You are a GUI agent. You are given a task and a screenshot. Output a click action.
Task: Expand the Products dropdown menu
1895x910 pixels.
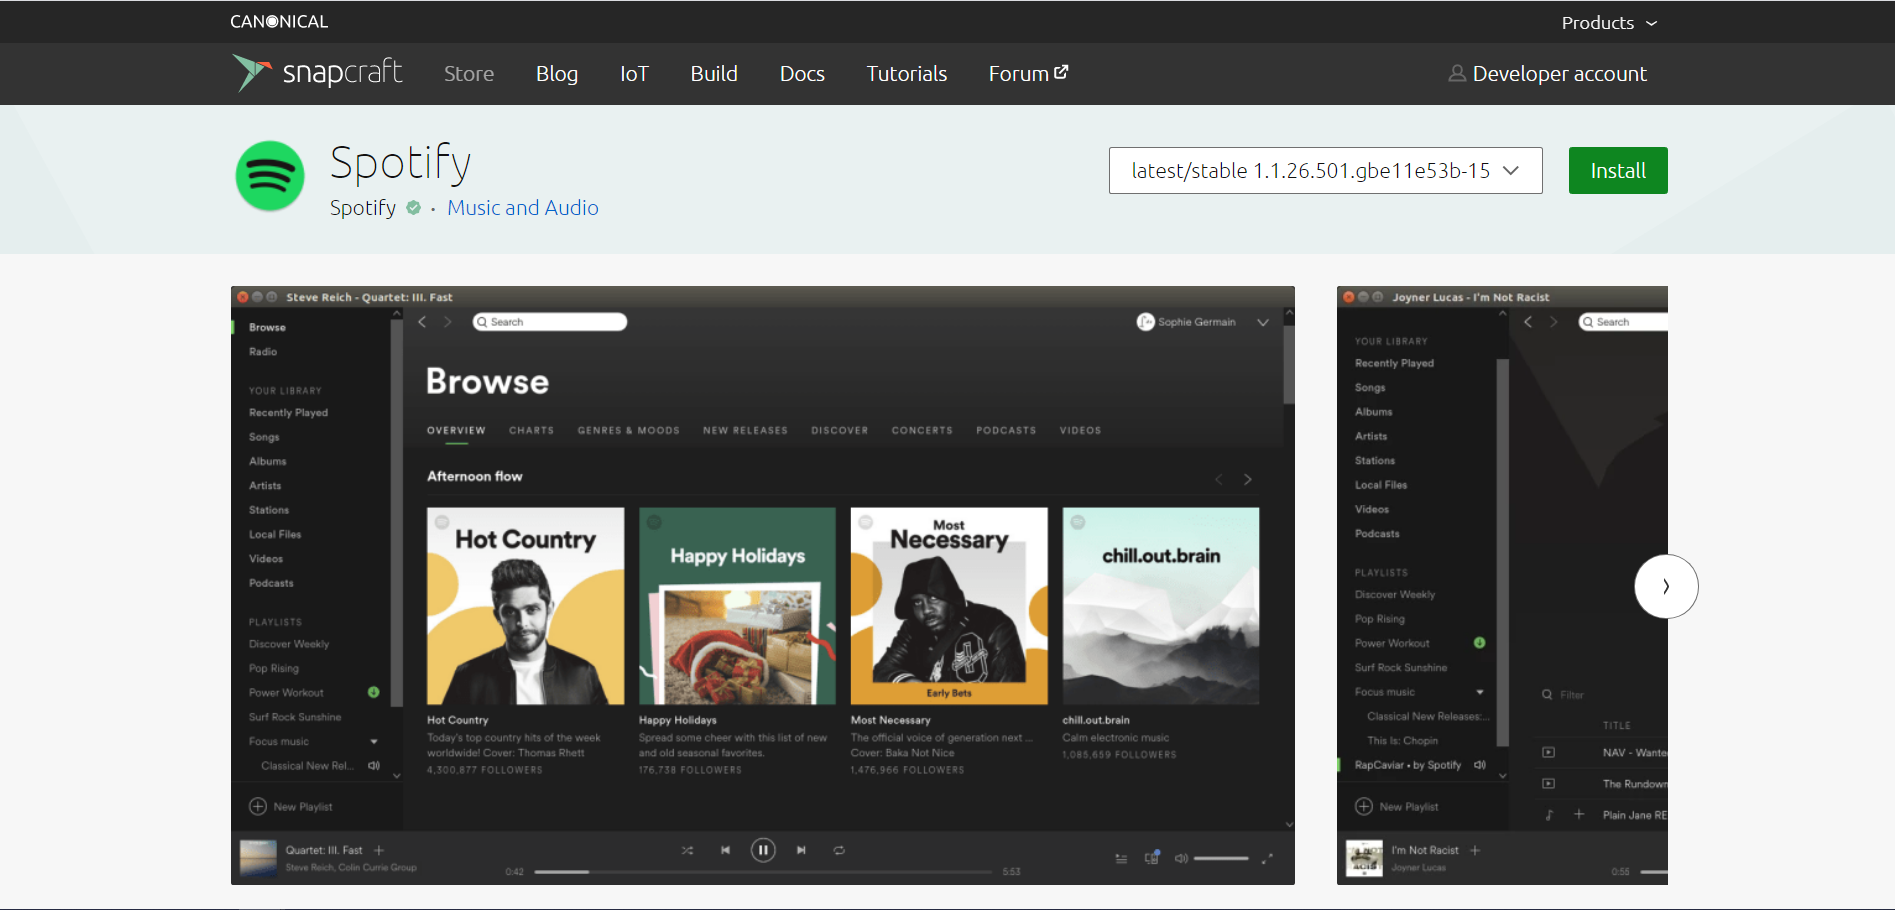pyautogui.click(x=1609, y=22)
